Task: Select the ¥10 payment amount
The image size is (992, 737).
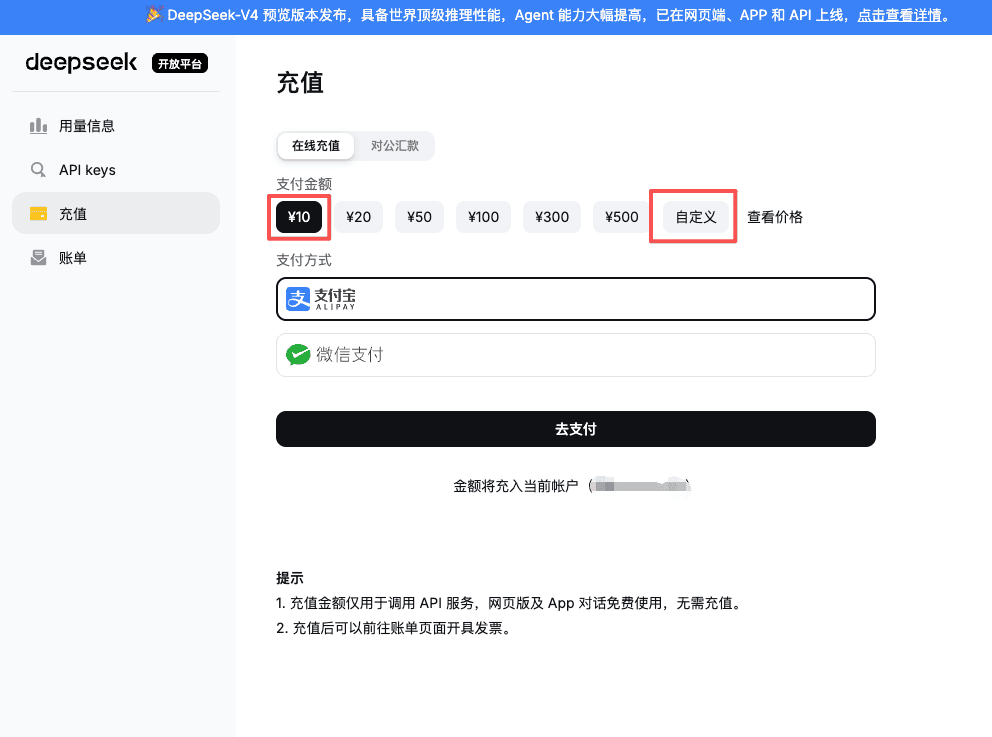Action: pyautogui.click(x=299, y=217)
